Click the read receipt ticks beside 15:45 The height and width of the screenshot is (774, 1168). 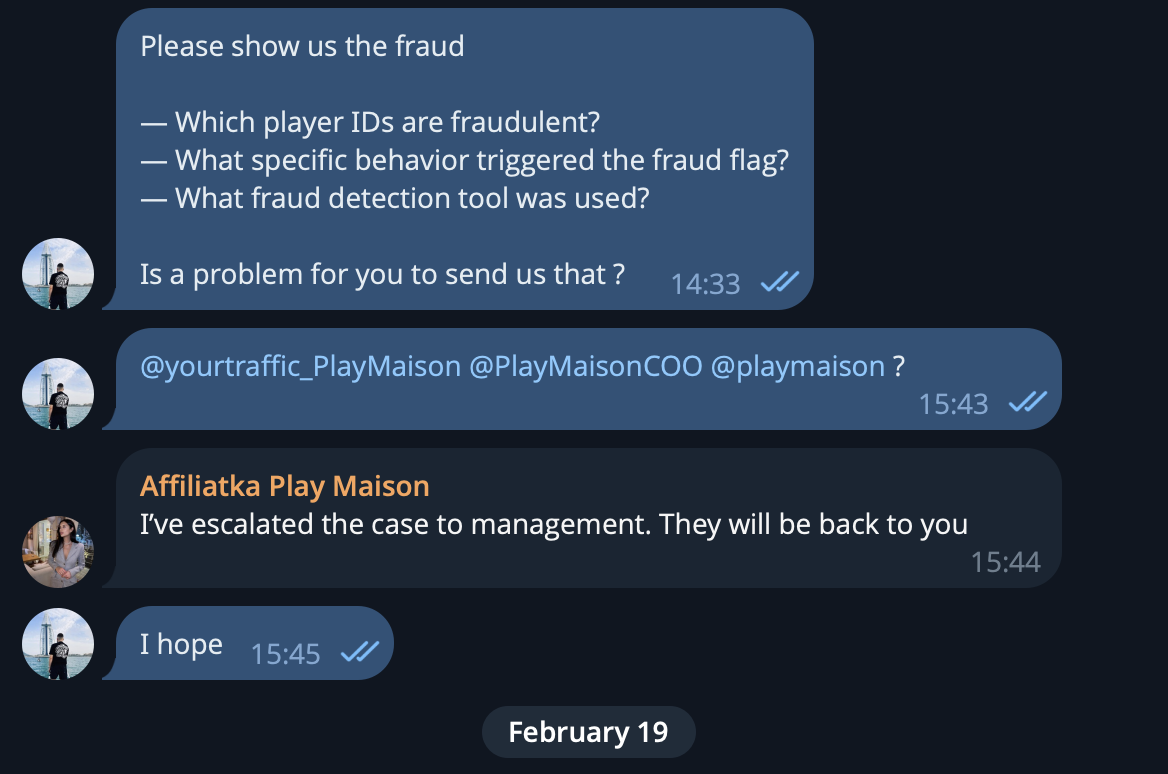(x=359, y=653)
